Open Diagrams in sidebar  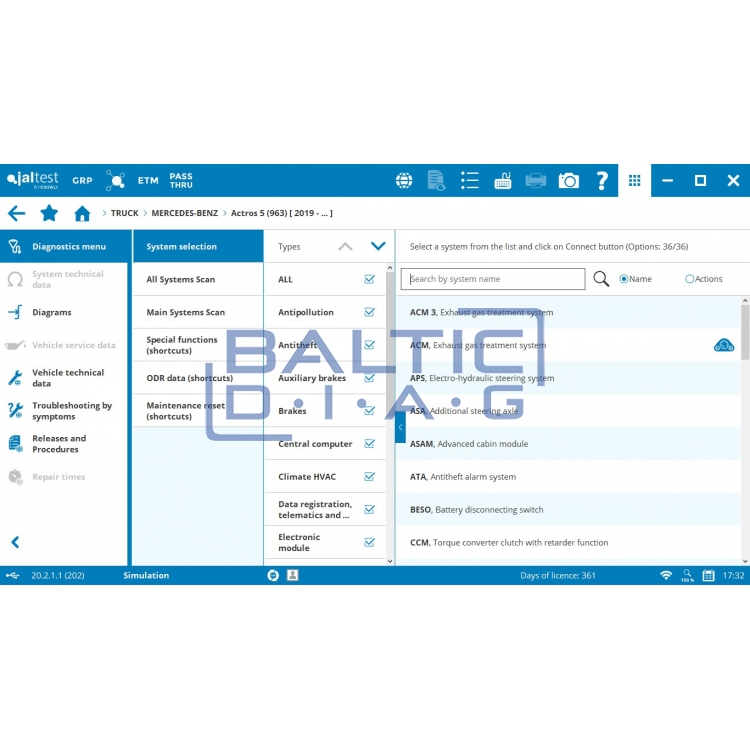click(64, 312)
